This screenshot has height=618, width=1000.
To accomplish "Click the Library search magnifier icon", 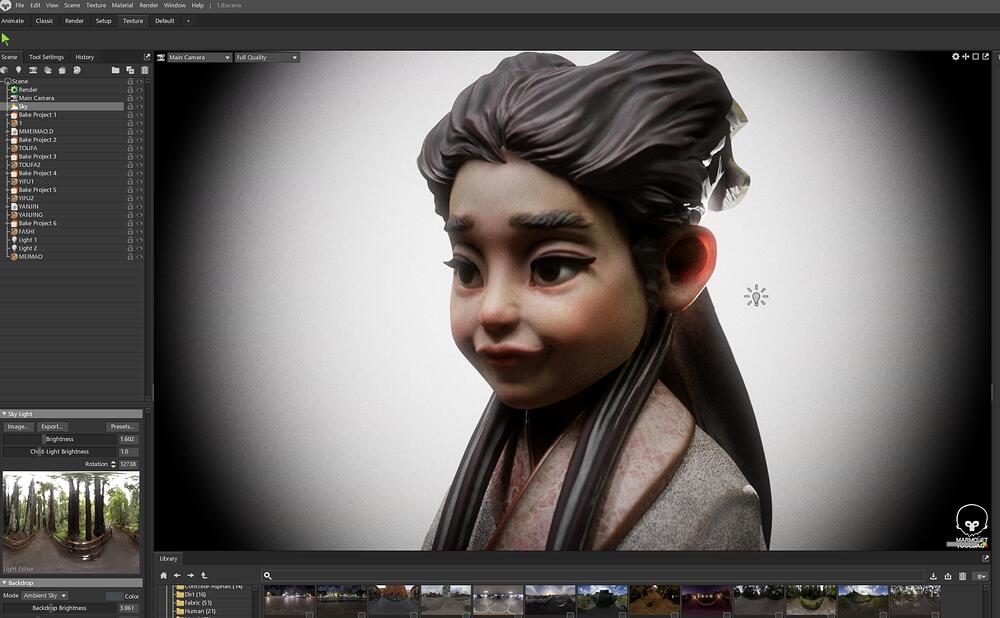I will tap(268, 576).
